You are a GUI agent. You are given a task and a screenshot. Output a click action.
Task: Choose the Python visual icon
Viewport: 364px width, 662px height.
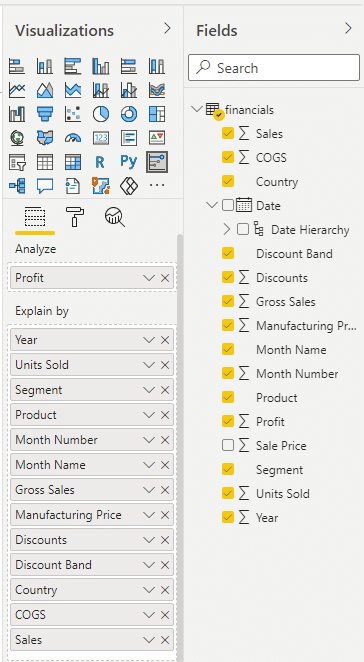click(129, 162)
